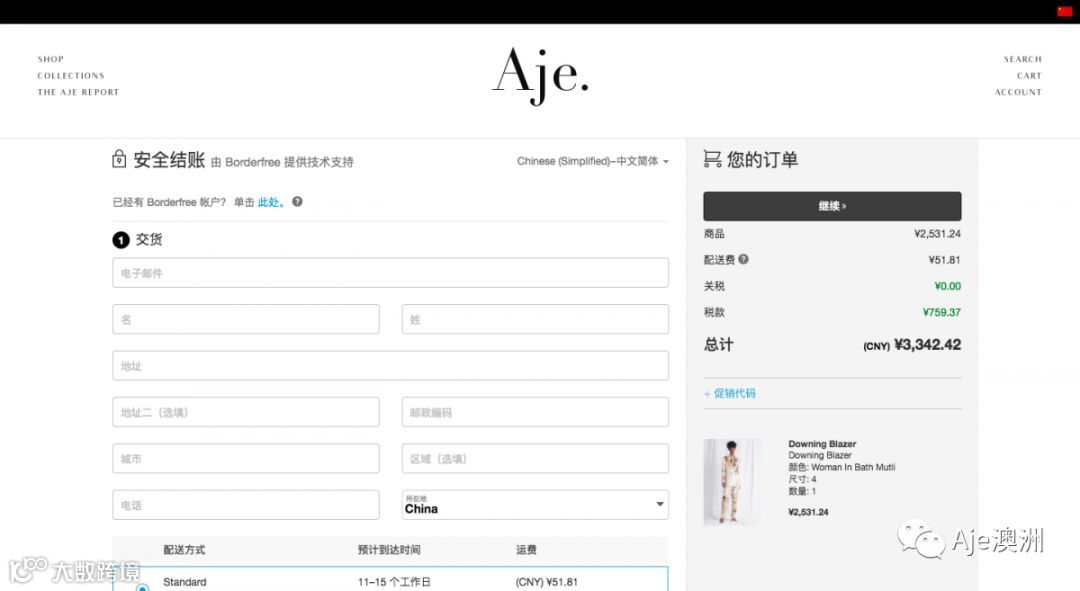
Task: Open the China country dropdown
Action: click(535, 505)
